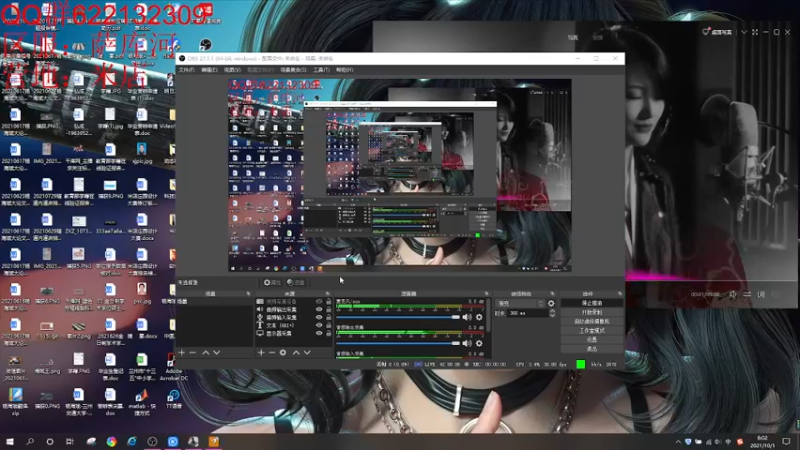Pop out the Sources dock with header icon
This screenshot has width=800, height=450.
328,294
